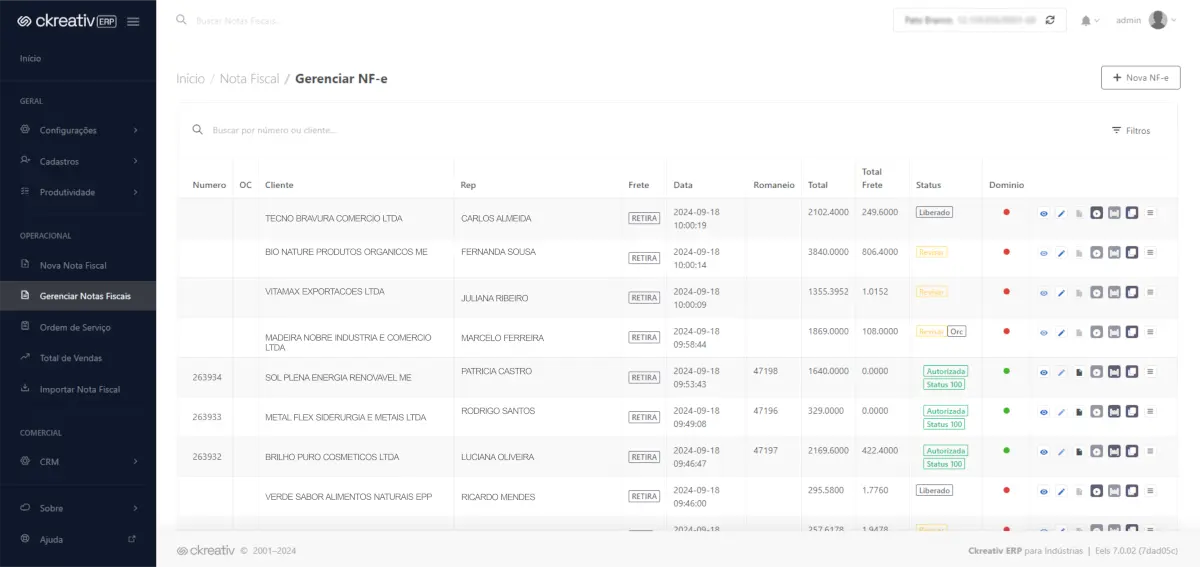The image size is (1200, 567).
Task: Edit MADEIRA NOBRE invoice with pencil icon
Action: pyautogui.click(x=1061, y=332)
